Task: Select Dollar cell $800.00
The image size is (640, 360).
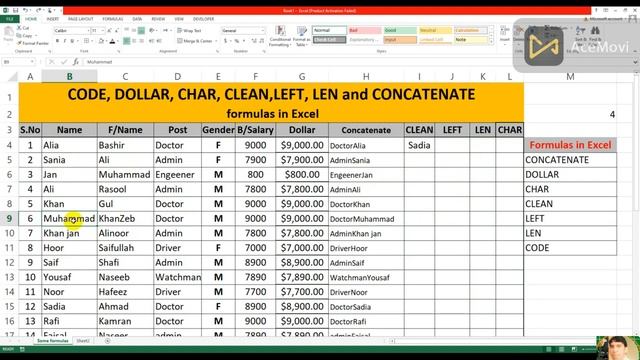Action: [x=302, y=175]
